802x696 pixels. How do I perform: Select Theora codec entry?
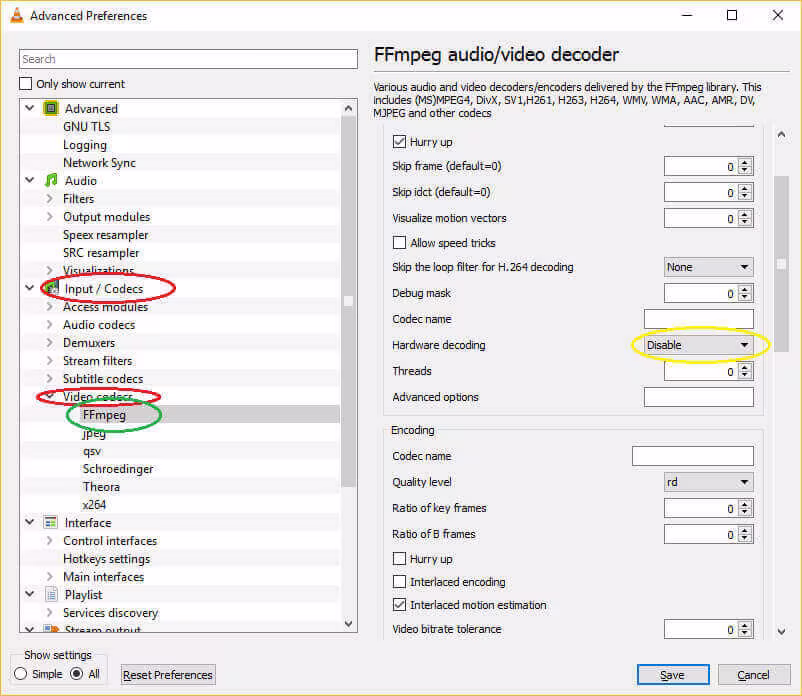coord(101,487)
